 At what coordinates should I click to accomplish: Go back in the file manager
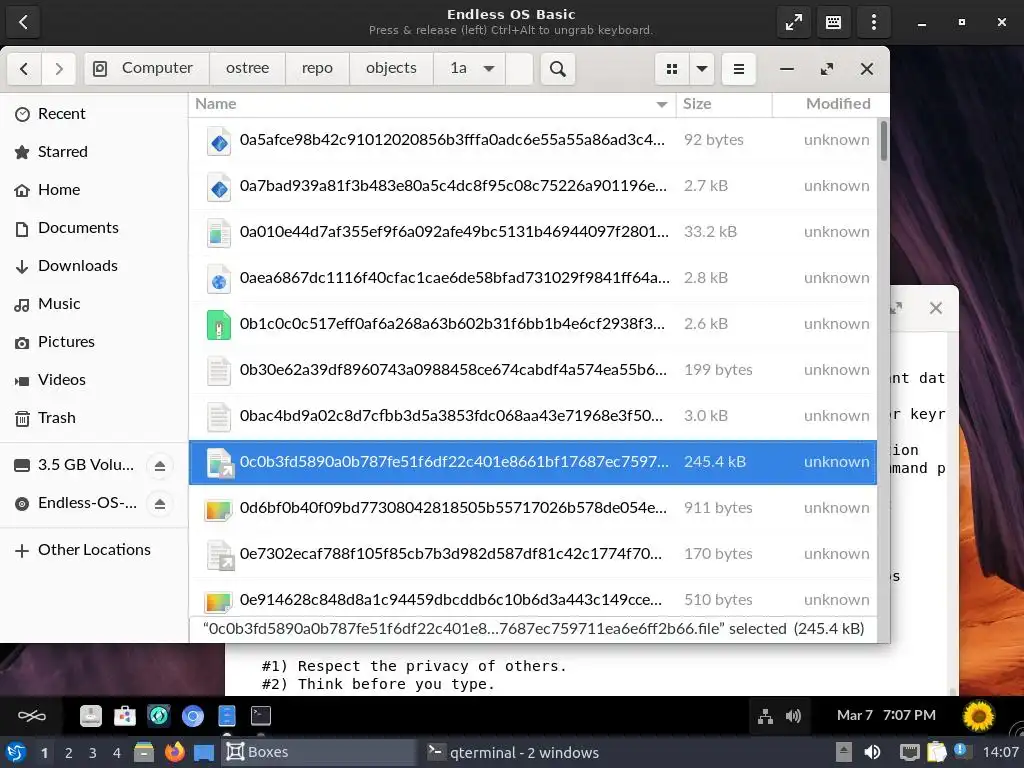pyautogui.click(x=24, y=69)
